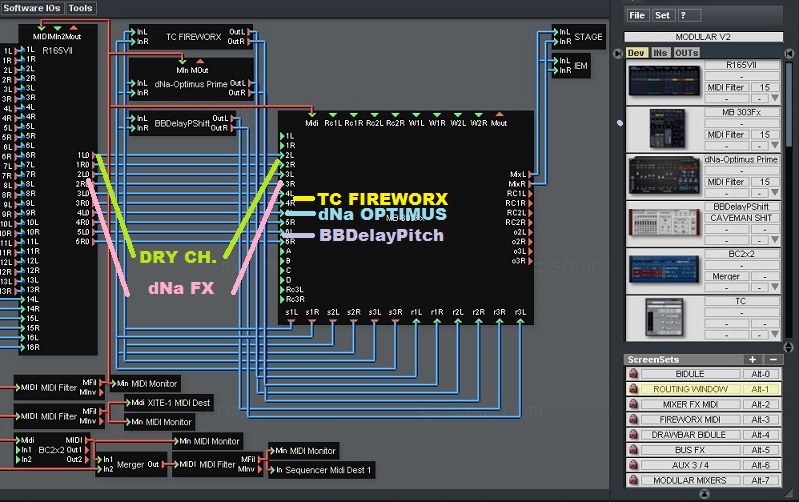Open the Tools menu

pos(81,8)
